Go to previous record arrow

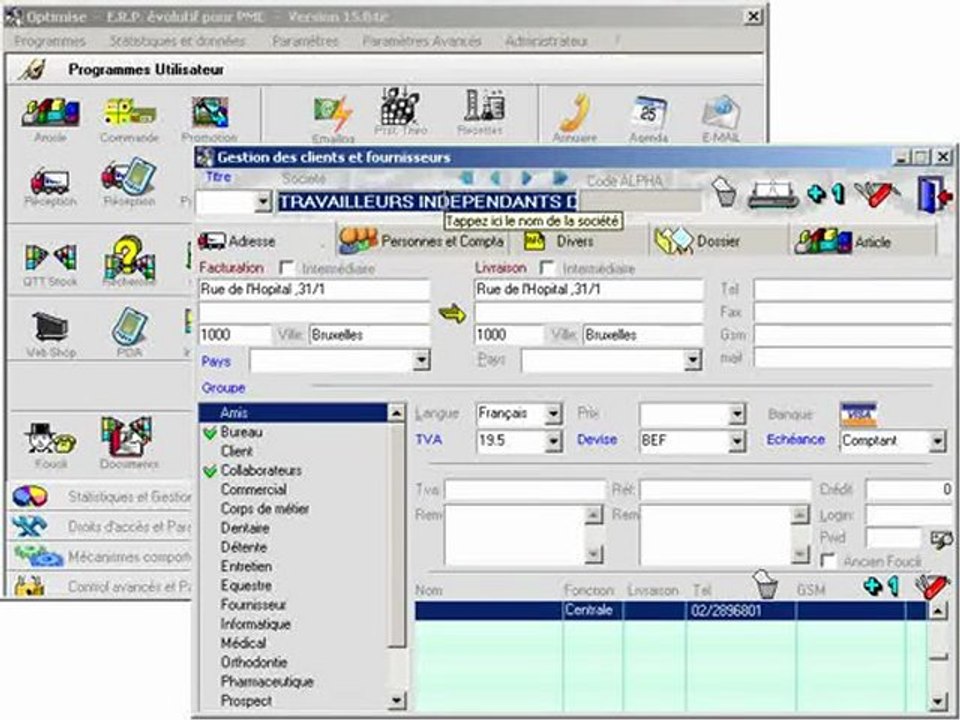point(496,179)
